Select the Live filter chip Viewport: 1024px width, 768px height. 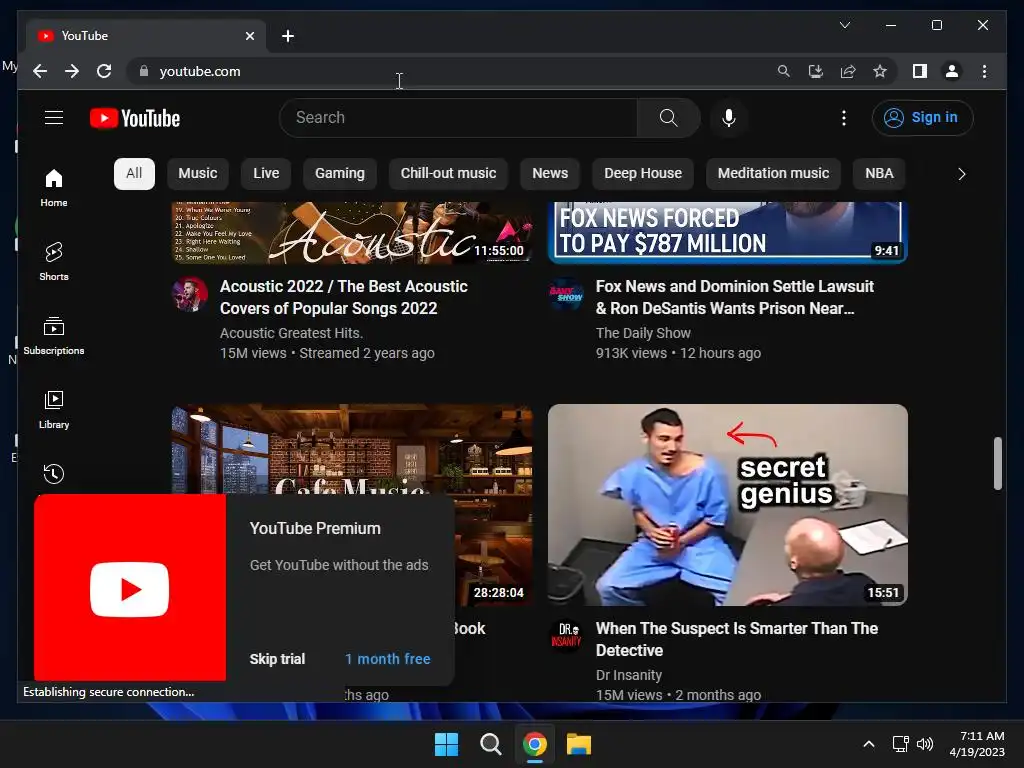click(x=266, y=173)
